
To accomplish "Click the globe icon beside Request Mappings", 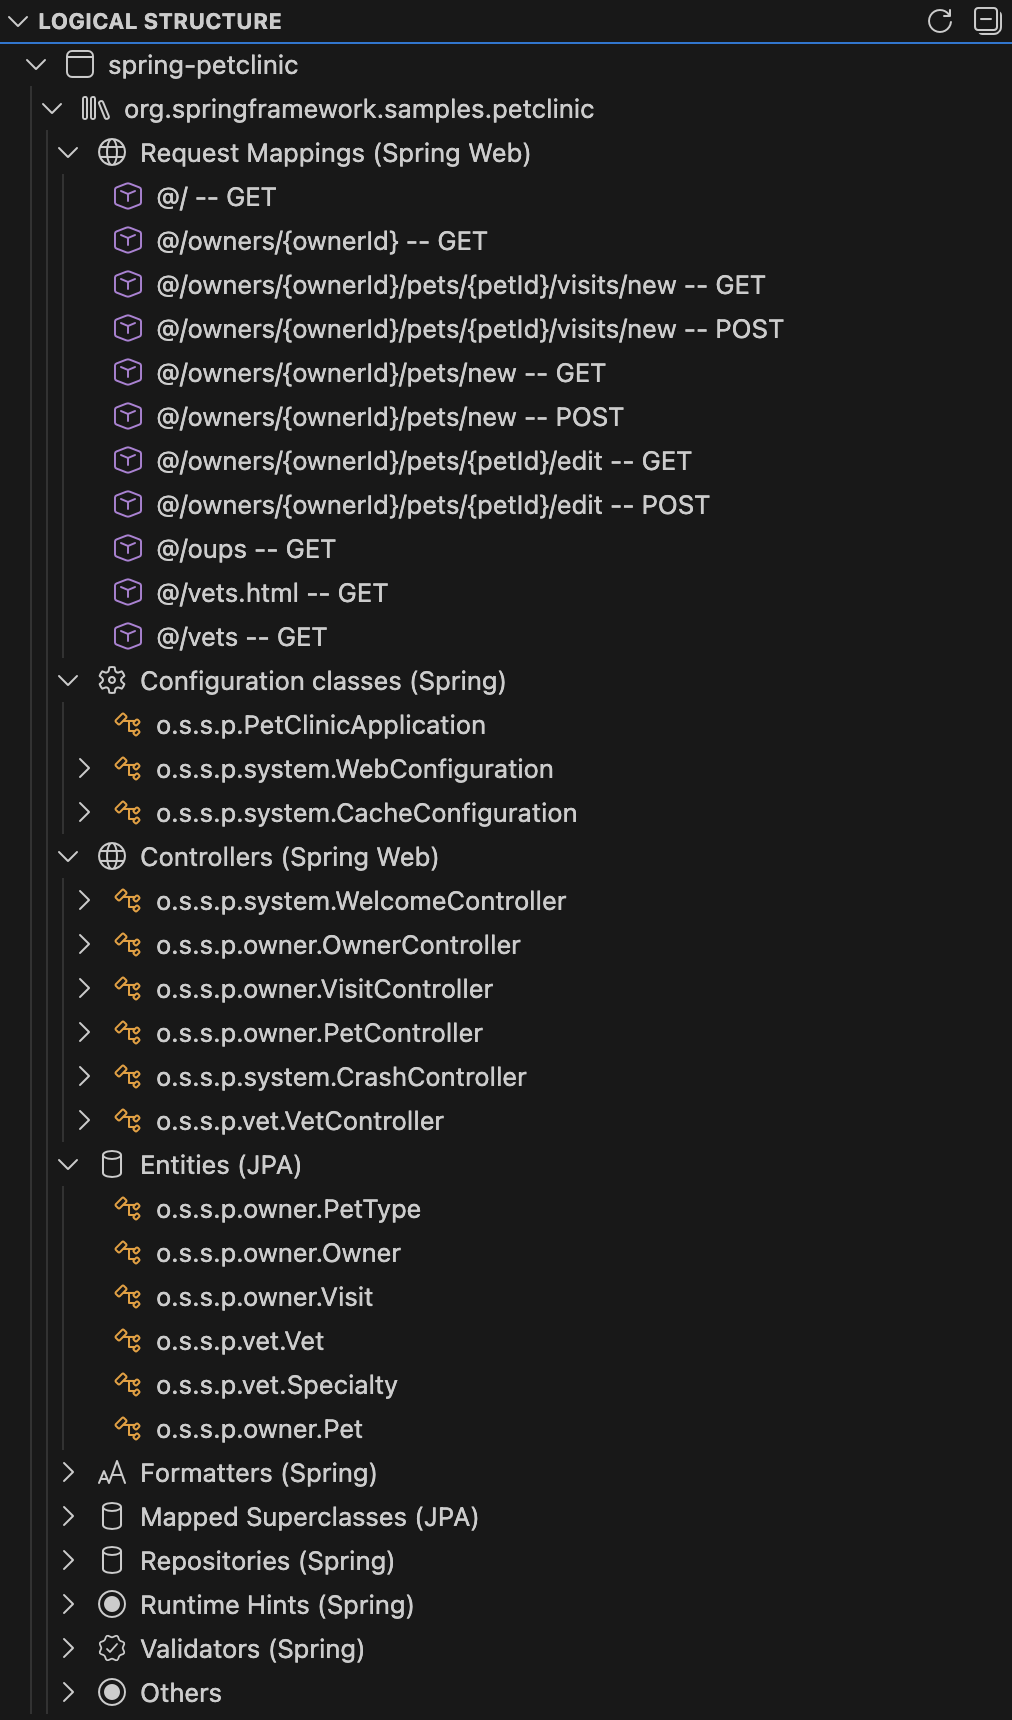I will coord(112,153).
